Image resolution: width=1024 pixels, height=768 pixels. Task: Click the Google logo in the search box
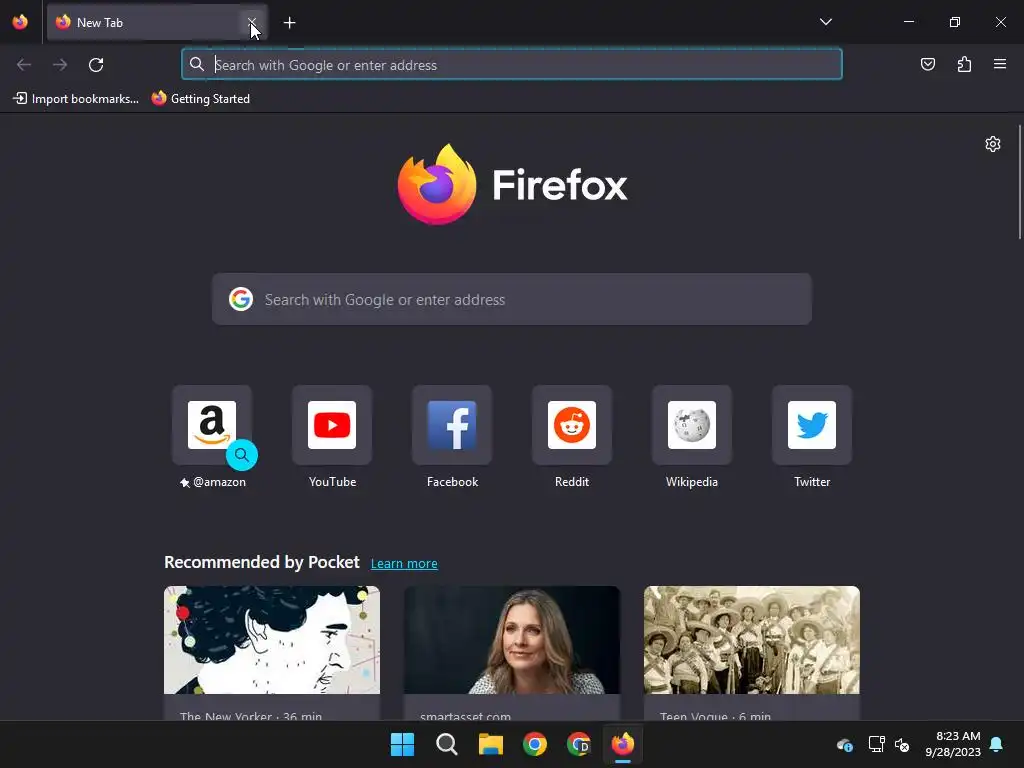(241, 299)
